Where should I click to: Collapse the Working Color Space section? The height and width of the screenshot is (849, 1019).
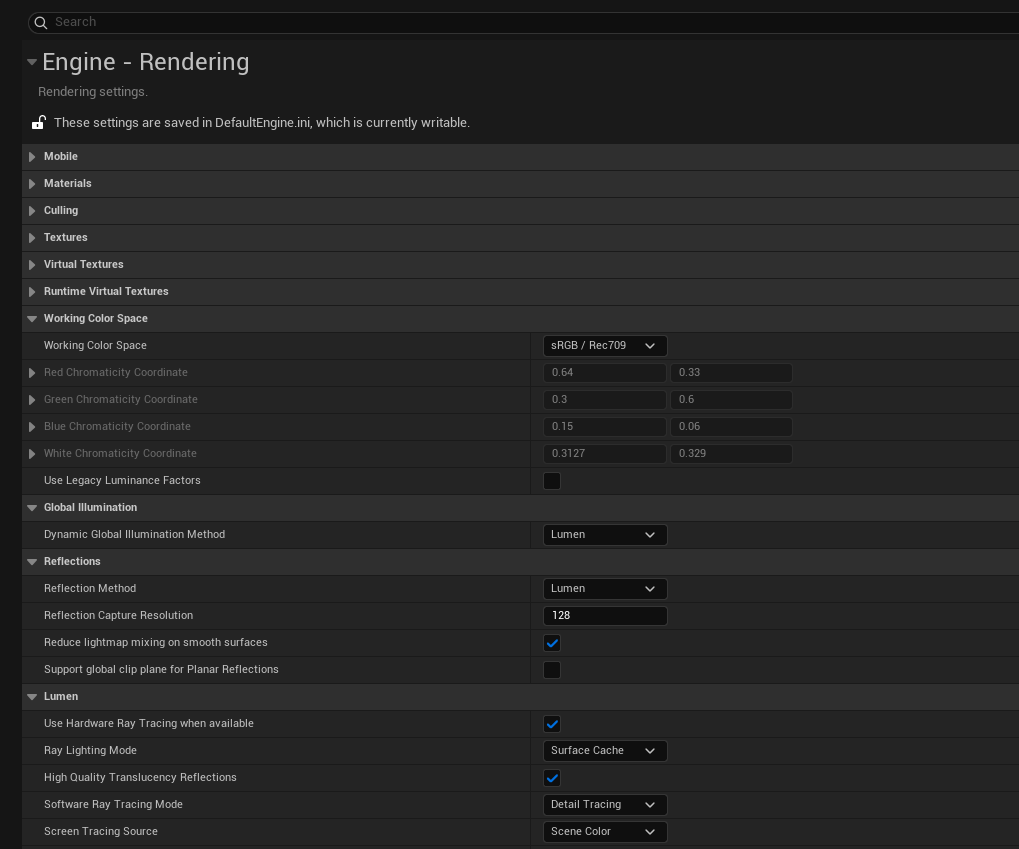(32, 319)
